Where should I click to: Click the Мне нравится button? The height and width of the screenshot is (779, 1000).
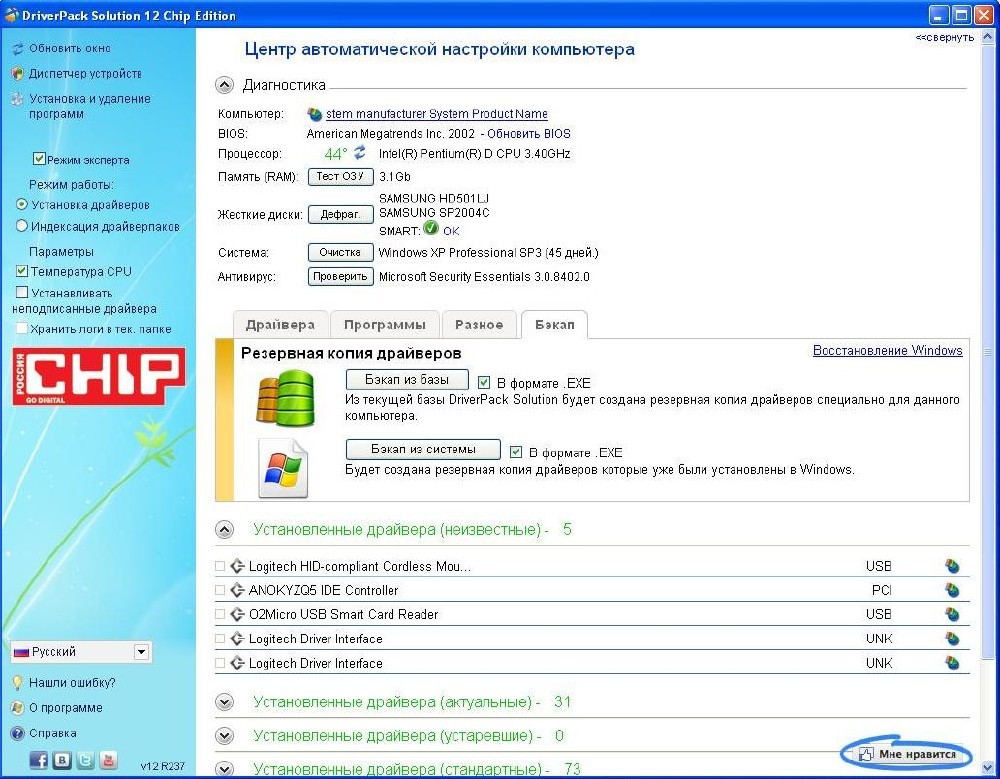[x=906, y=754]
